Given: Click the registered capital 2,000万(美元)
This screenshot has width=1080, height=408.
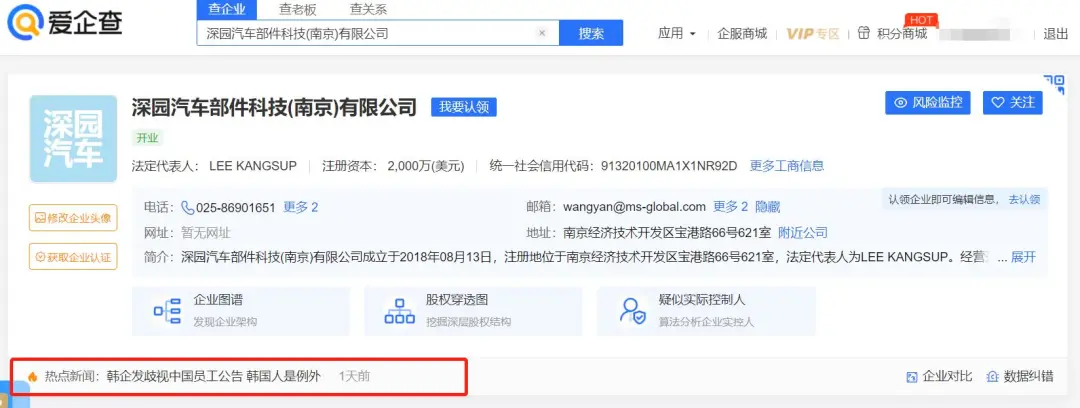Looking at the screenshot, I should tap(426, 166).
